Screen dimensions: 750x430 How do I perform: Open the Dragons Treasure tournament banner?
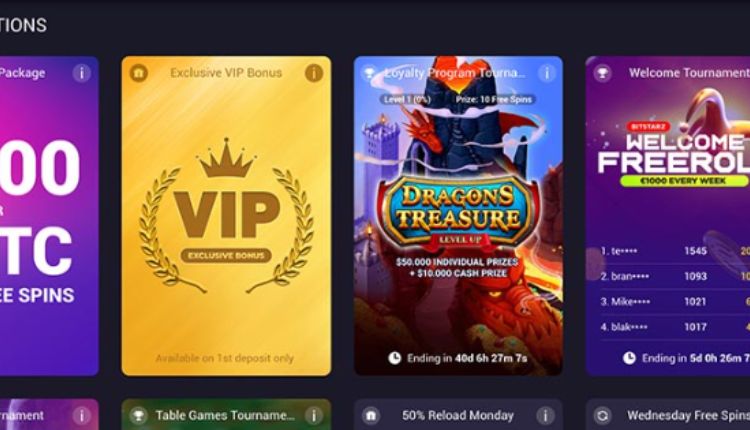(458, 216)
